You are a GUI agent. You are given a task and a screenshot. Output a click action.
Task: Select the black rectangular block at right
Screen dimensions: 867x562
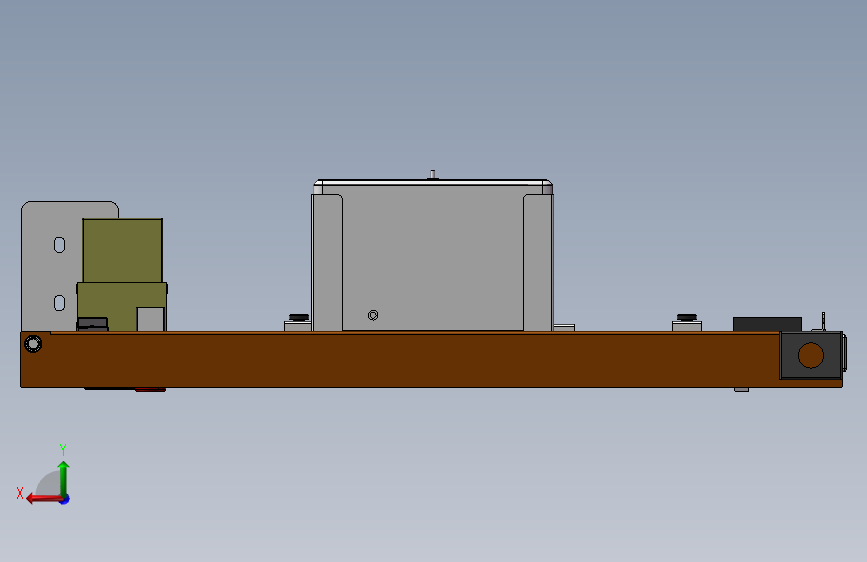point(767,324)
